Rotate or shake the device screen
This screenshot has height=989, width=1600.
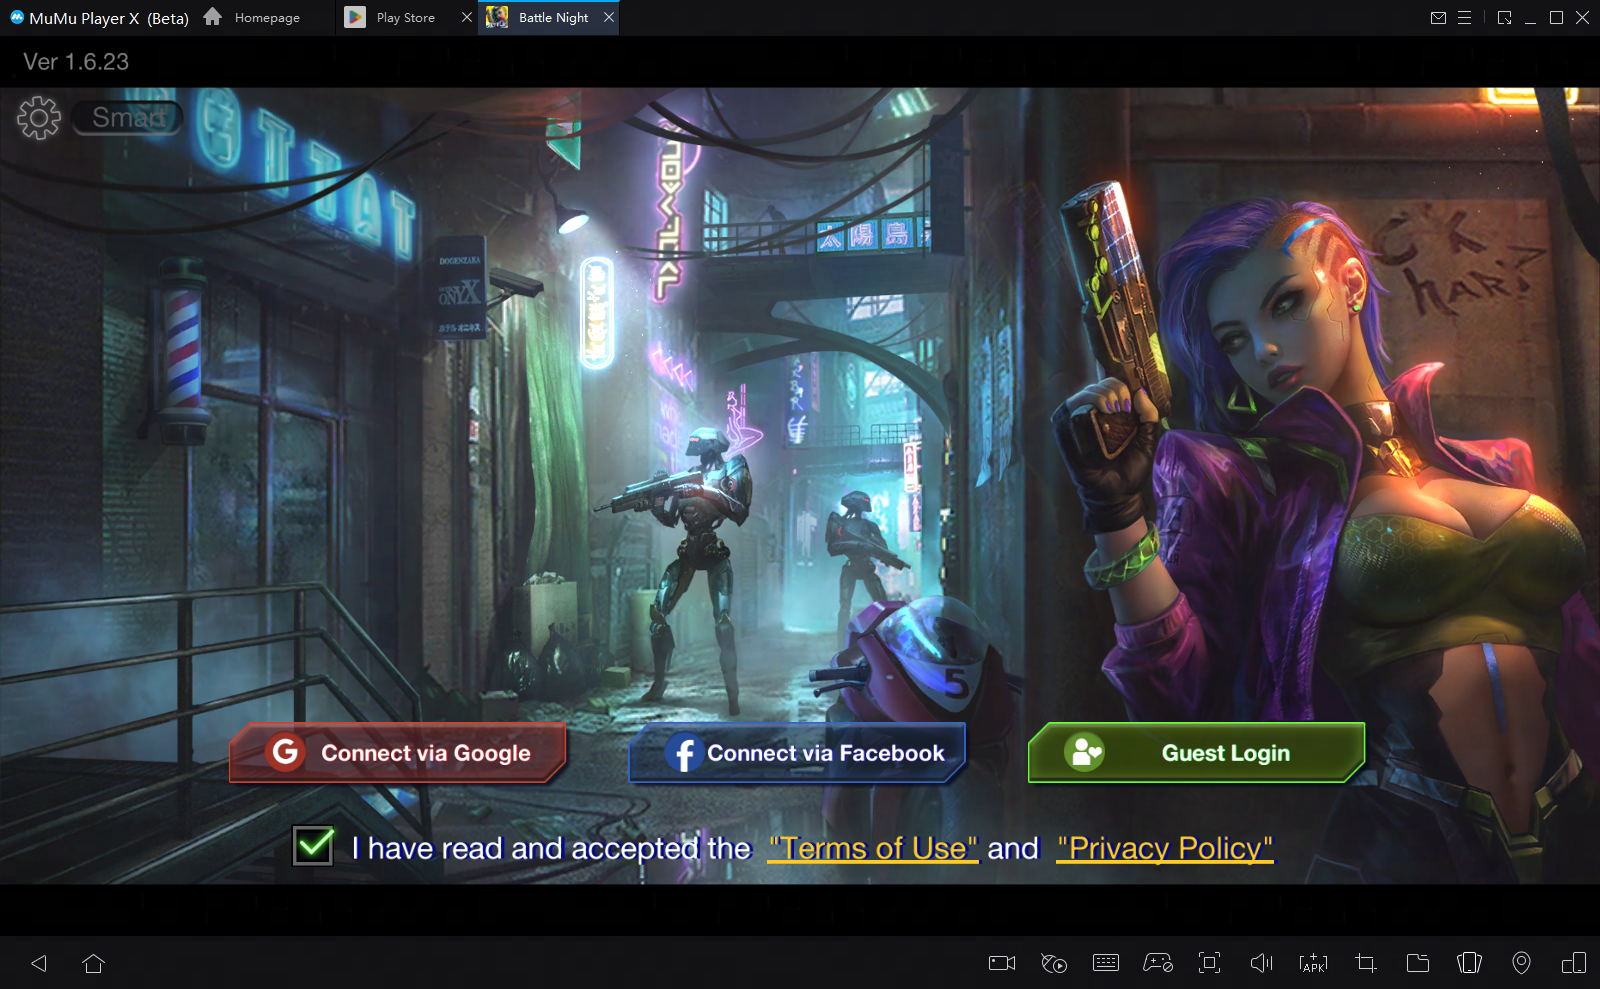pos(1469,963)
